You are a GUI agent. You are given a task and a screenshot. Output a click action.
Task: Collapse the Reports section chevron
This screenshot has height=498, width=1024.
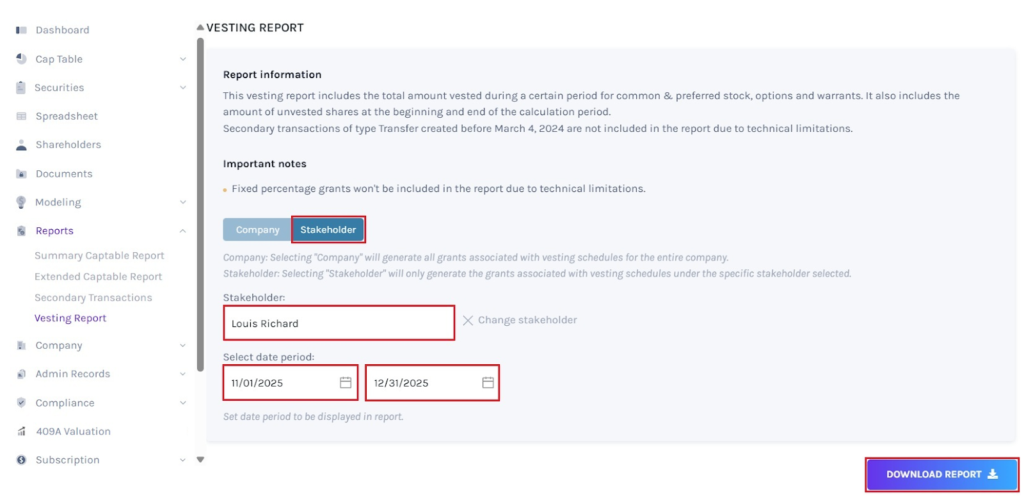[x=183, y=231]
